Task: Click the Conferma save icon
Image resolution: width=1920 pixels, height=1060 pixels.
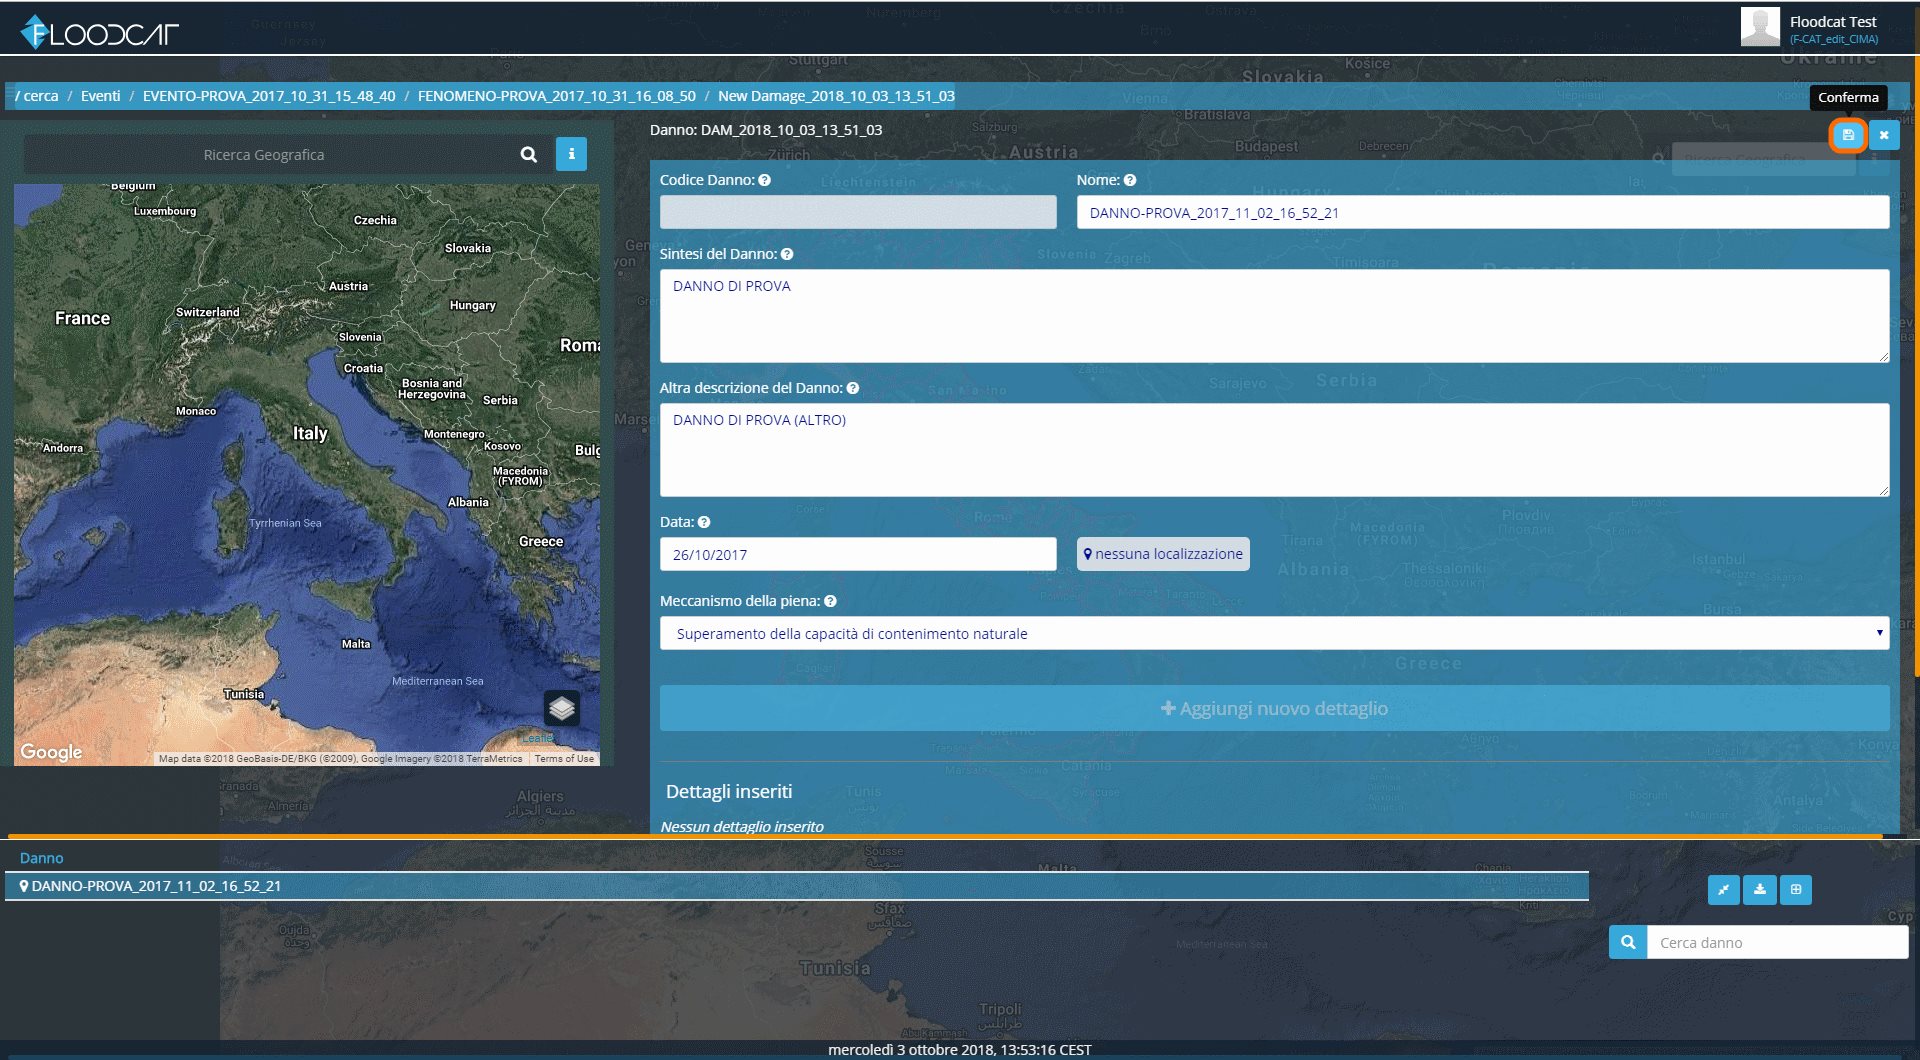Action: click(x=1848, y=135)
